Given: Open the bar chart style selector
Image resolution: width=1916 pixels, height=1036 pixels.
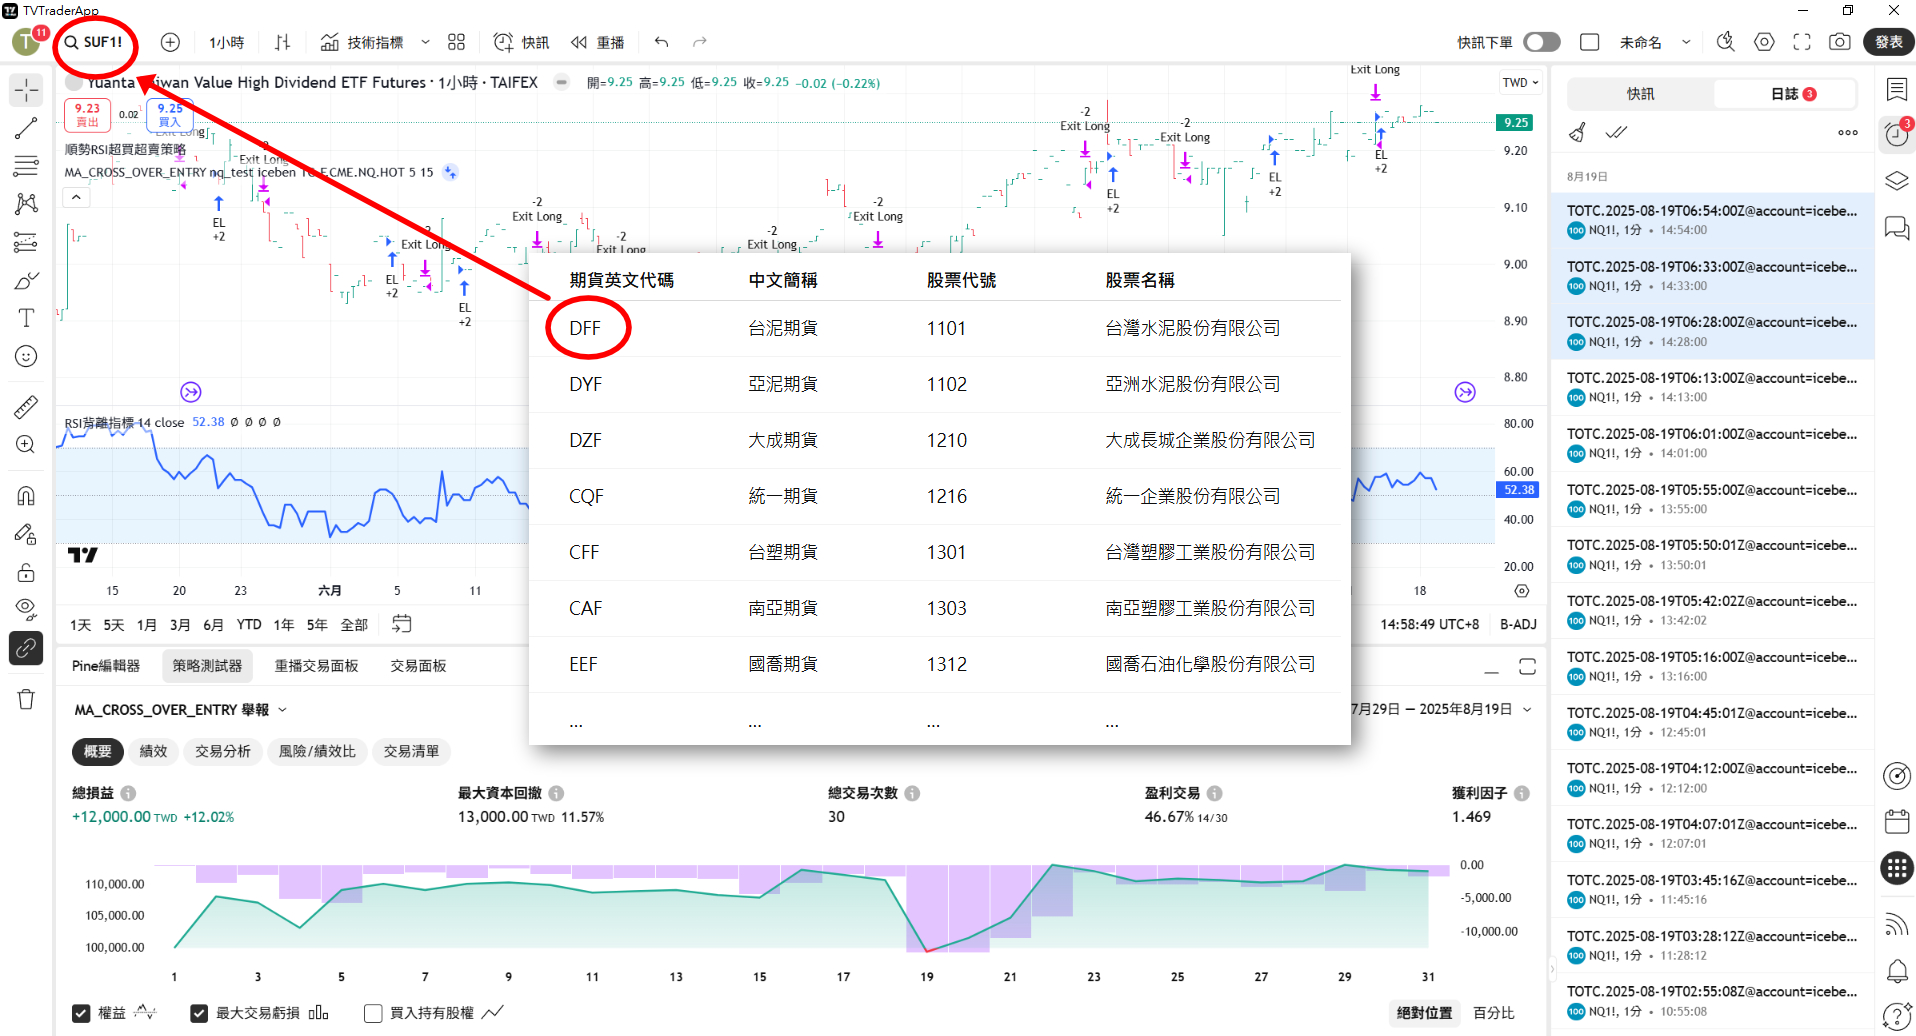Looking at the screenshot, I should [283, 42].
